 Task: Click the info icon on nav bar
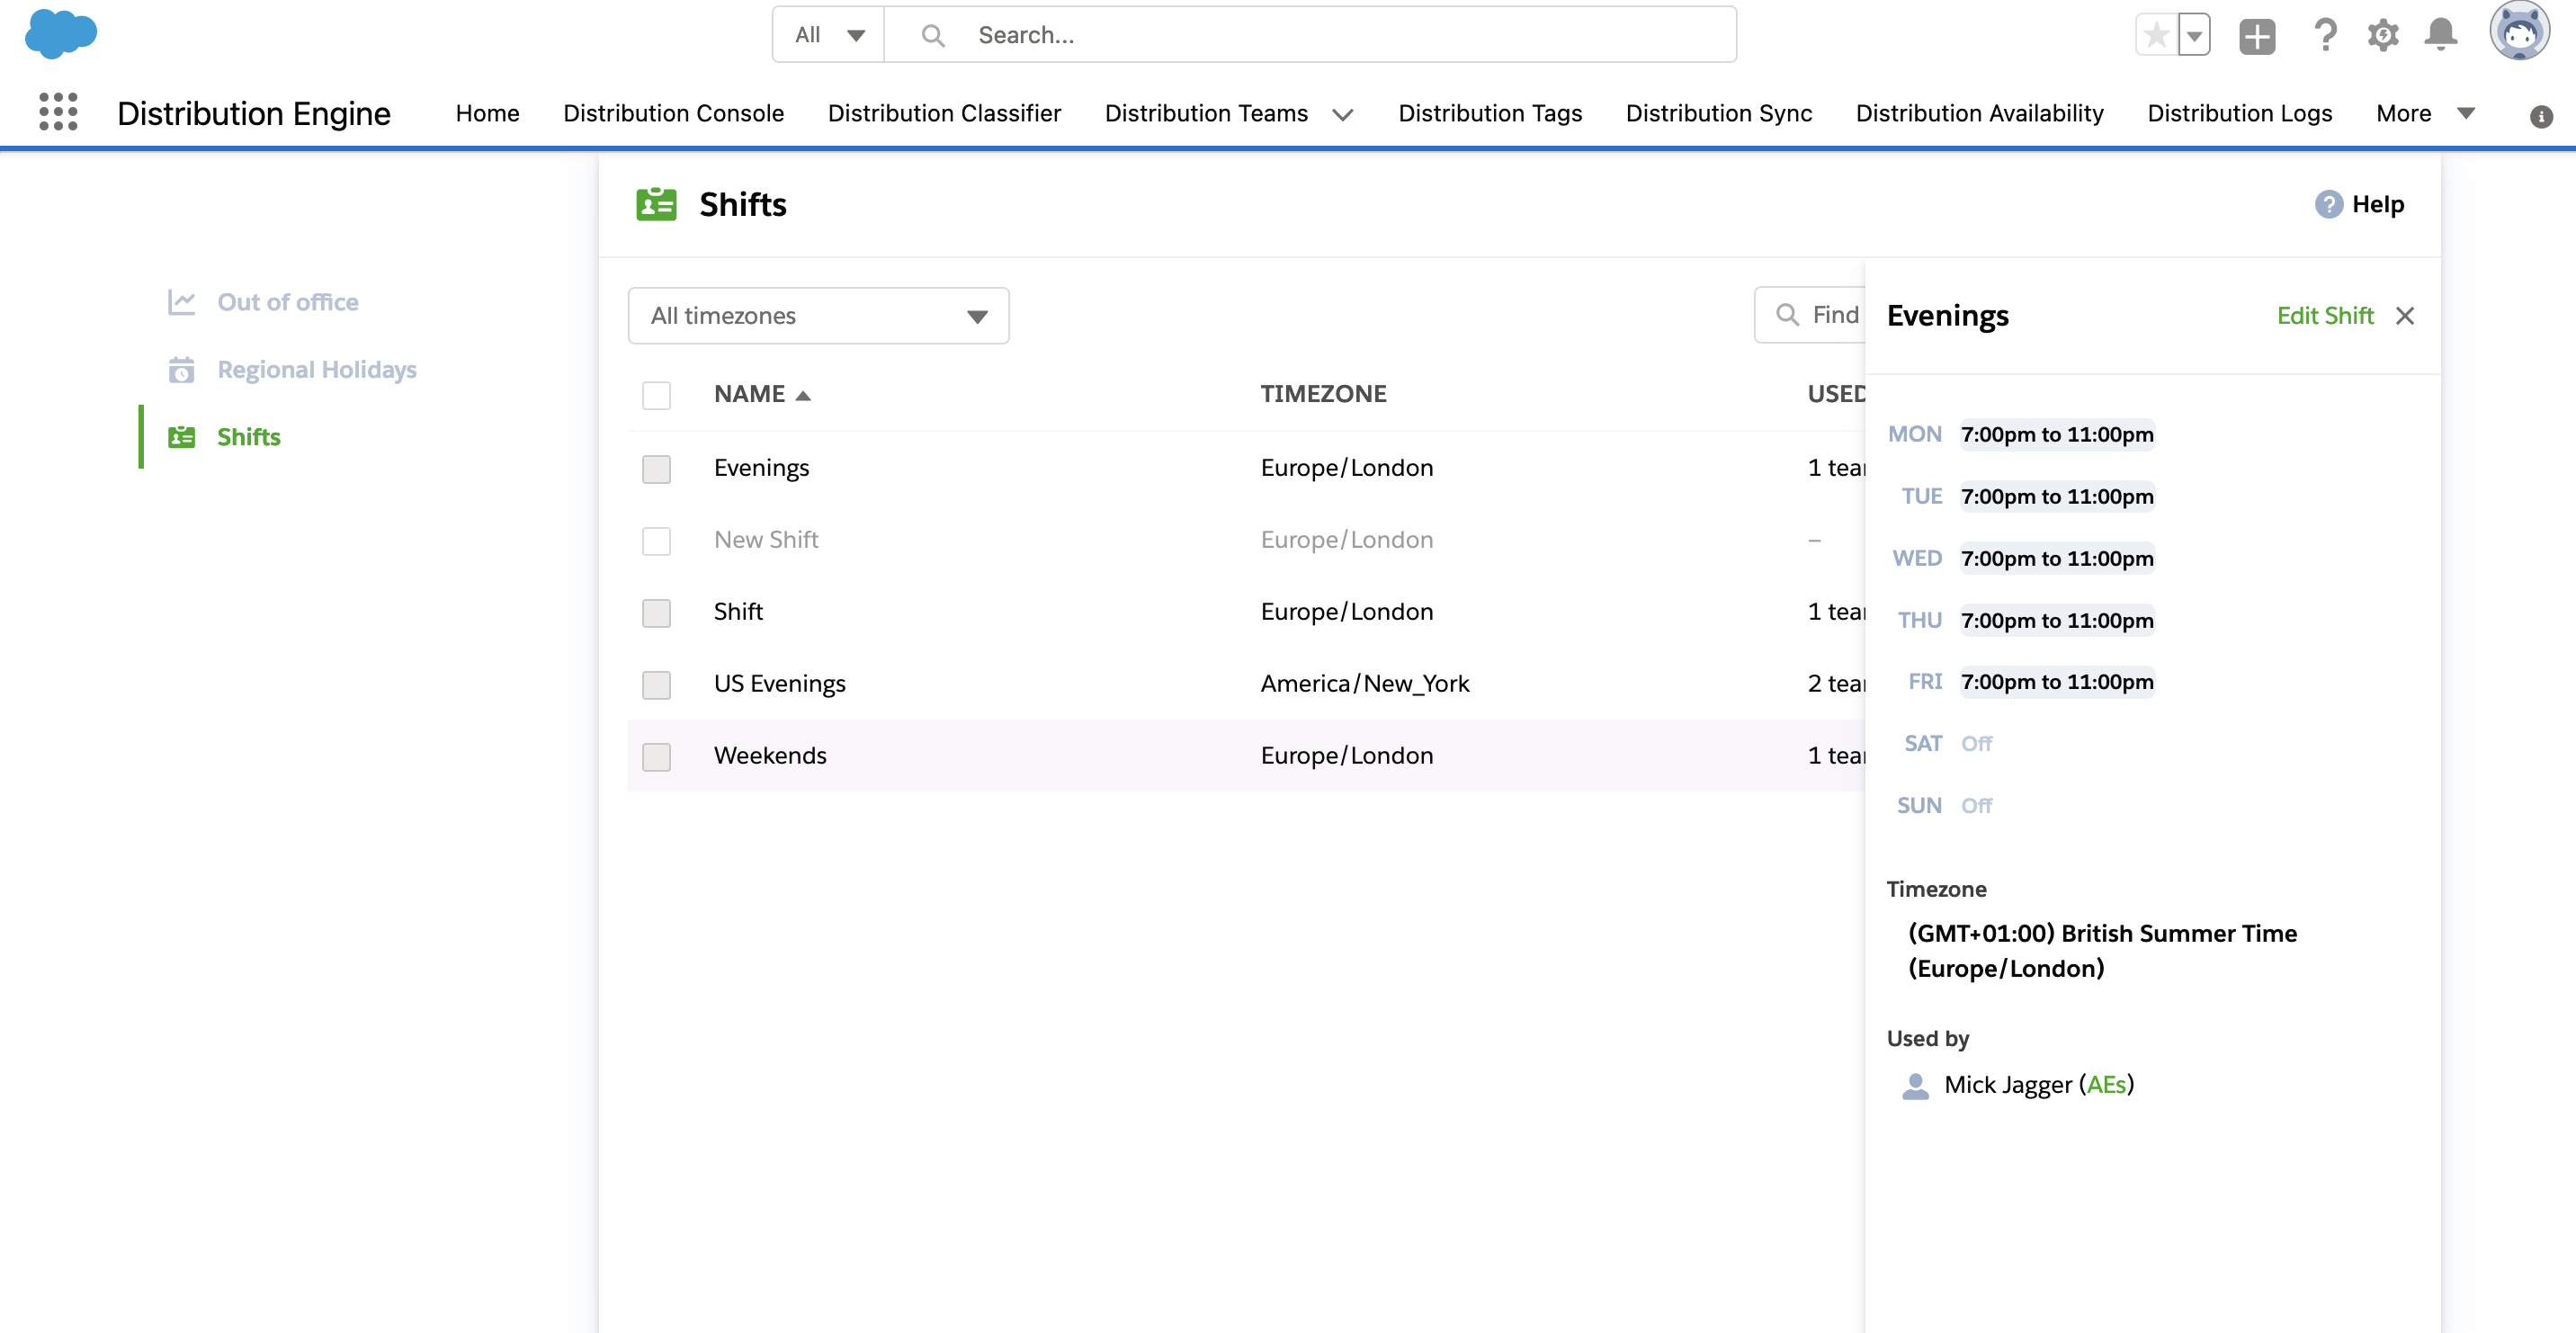pyautogui.click(x=2541, y=116)
